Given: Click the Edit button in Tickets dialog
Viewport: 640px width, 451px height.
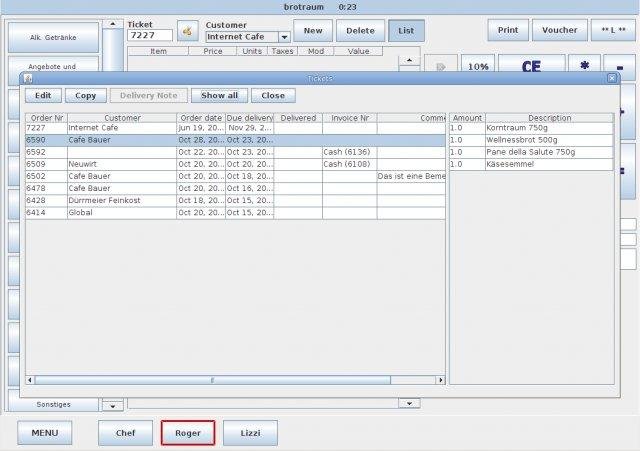Looking at the screenshot, I should click(43, 96).
